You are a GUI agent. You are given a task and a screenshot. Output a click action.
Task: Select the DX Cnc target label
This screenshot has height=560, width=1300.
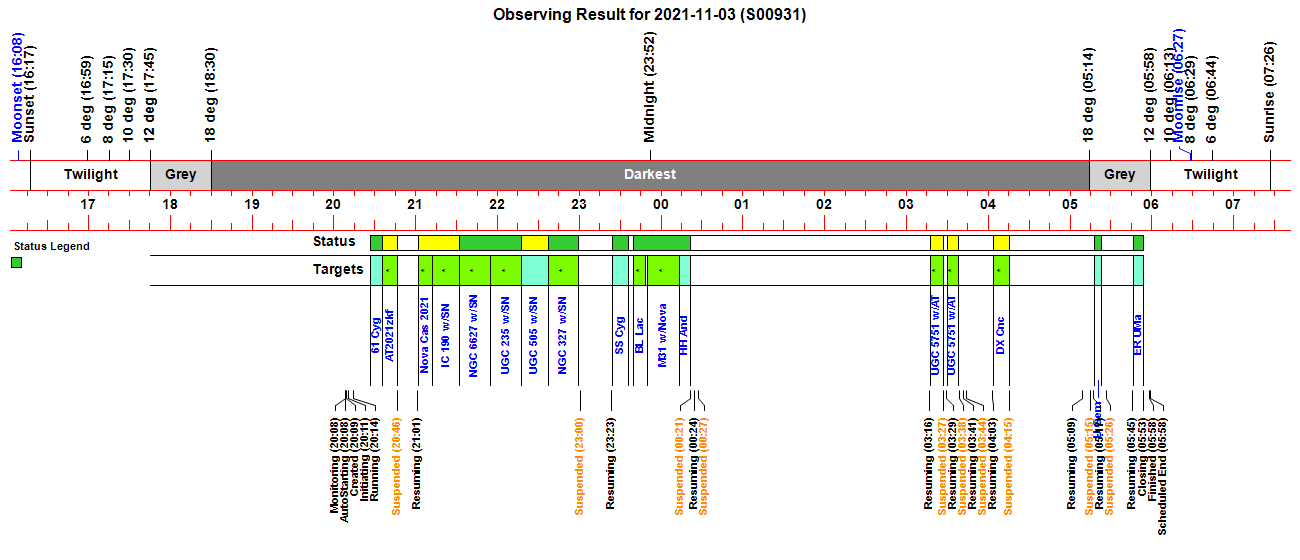[1000, 337]
